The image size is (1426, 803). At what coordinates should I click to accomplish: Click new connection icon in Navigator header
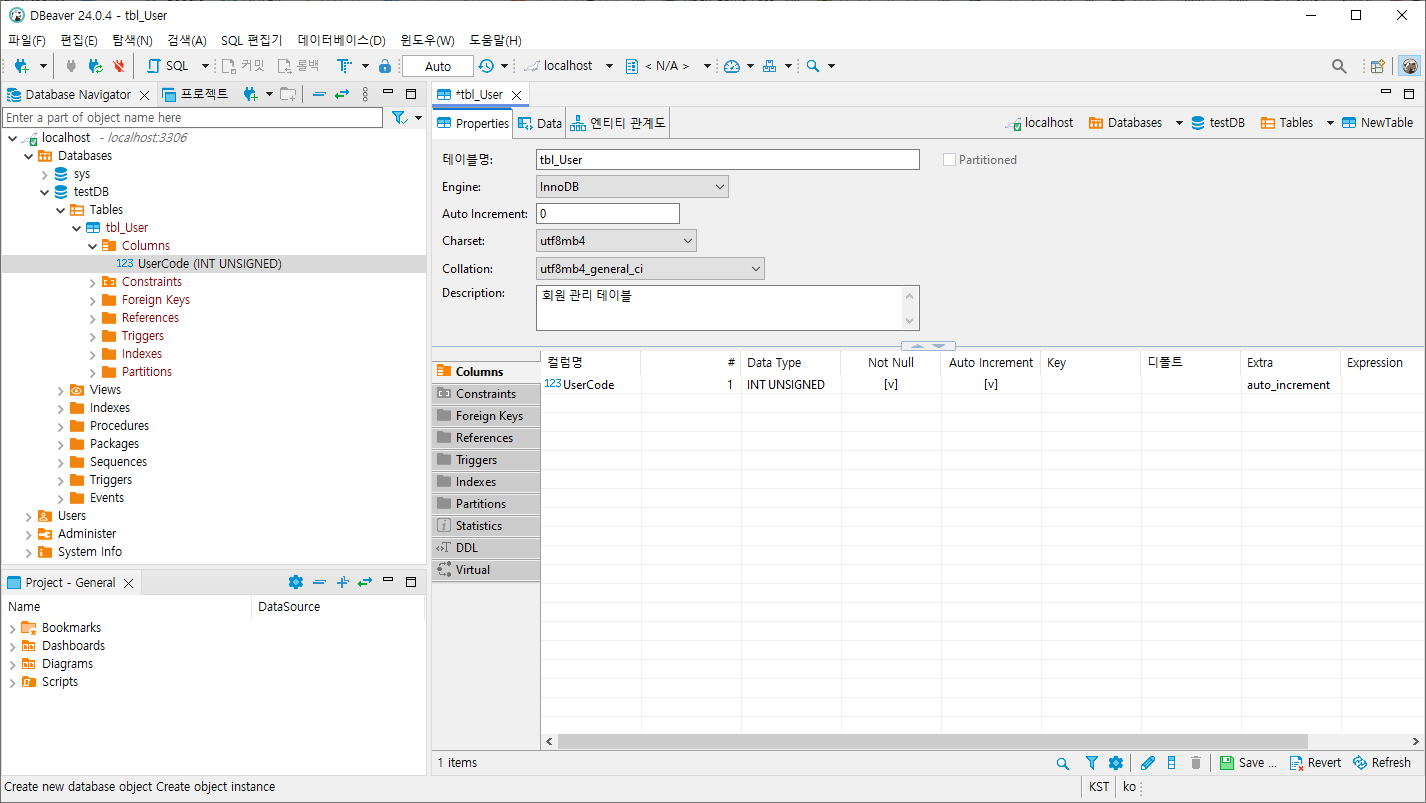(251, 94)
